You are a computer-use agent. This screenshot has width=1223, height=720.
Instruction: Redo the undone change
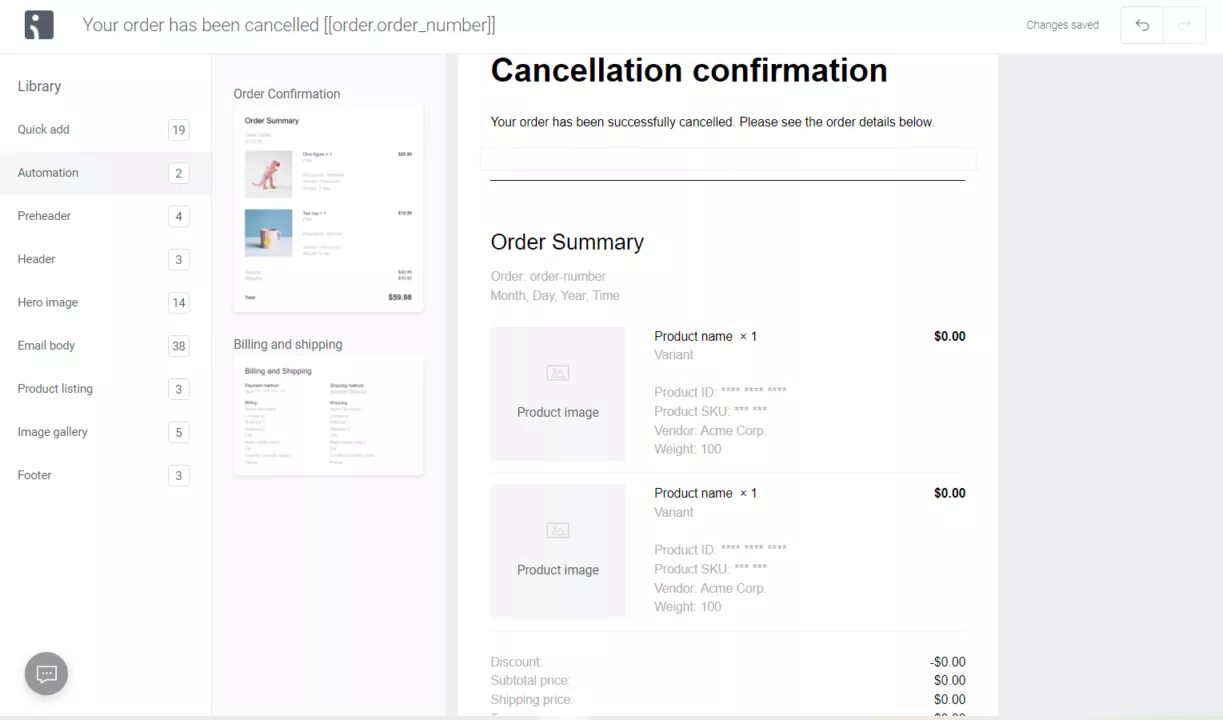(1184, 24)
